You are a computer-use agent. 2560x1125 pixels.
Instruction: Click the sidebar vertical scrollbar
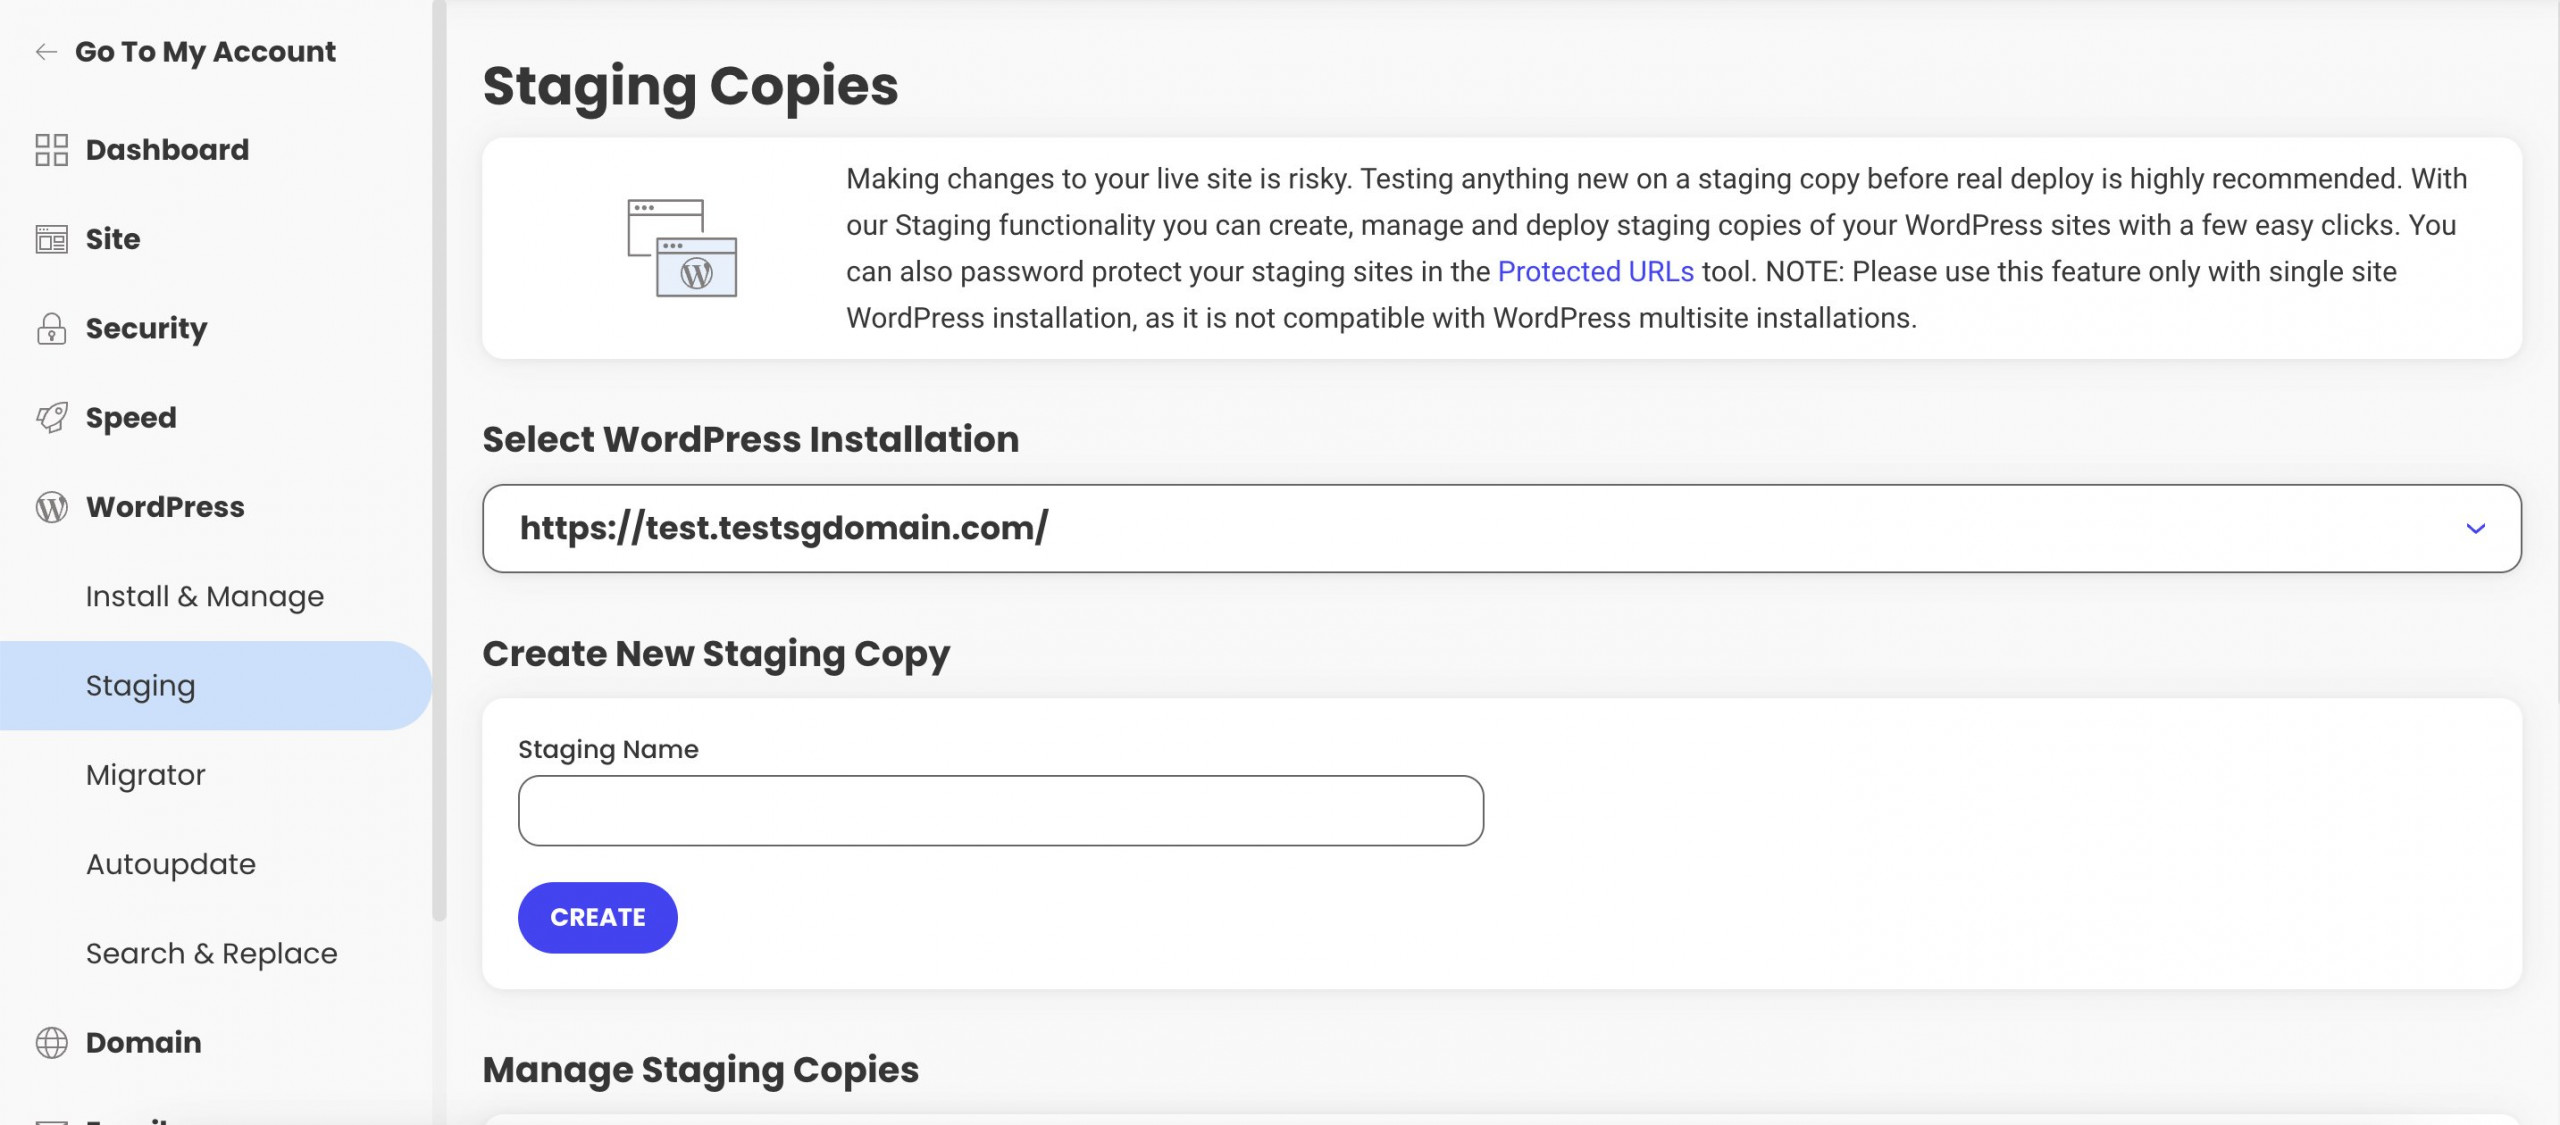(x=438, y=460)
